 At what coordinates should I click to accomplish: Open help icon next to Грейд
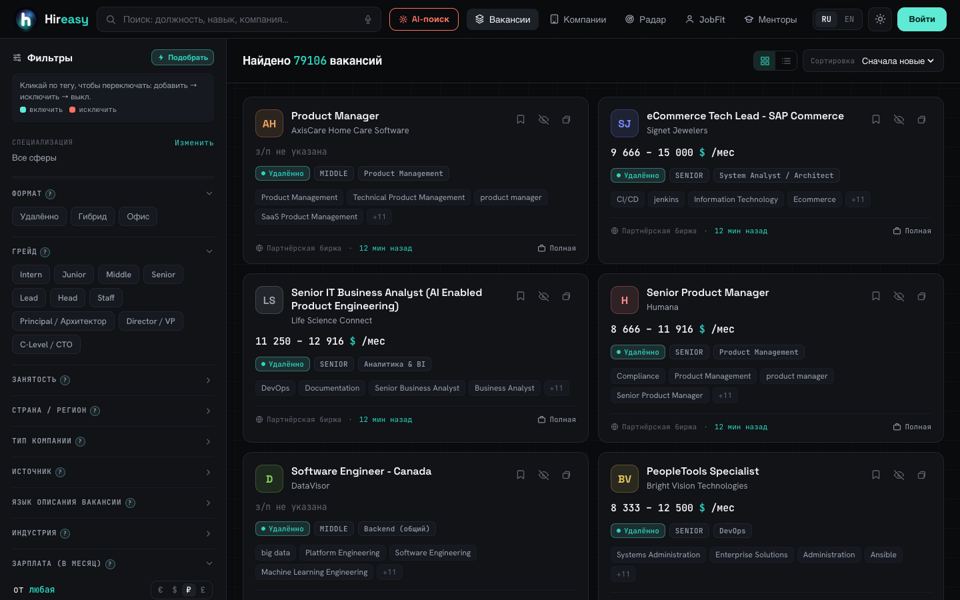coord(45,252)
